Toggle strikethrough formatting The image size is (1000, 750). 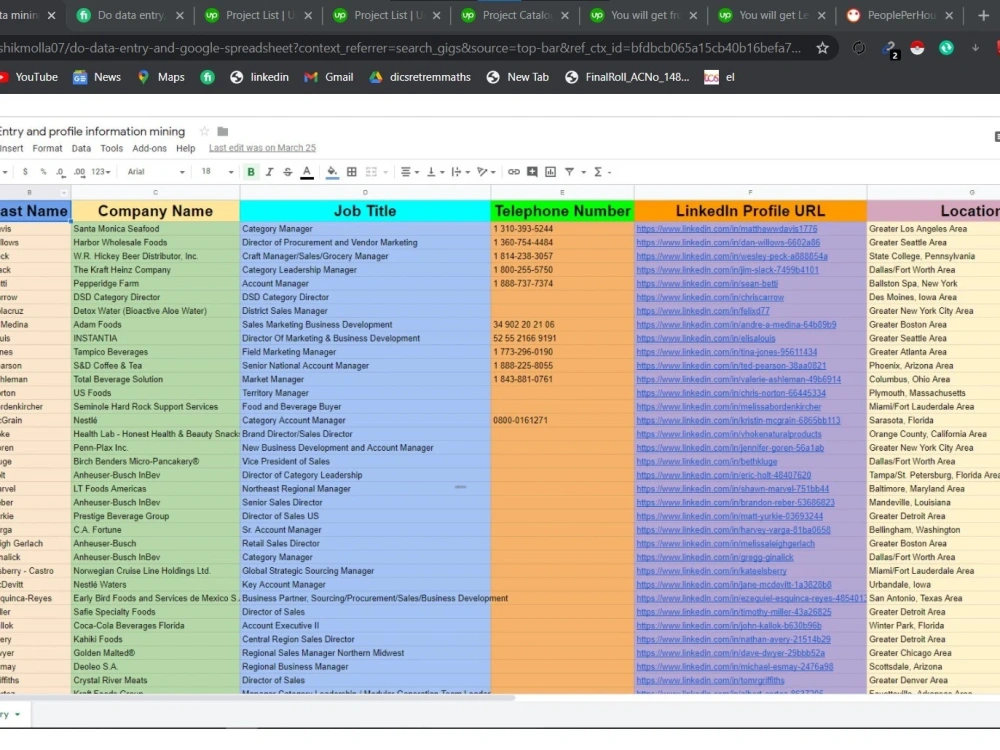[x=288, y=172]
